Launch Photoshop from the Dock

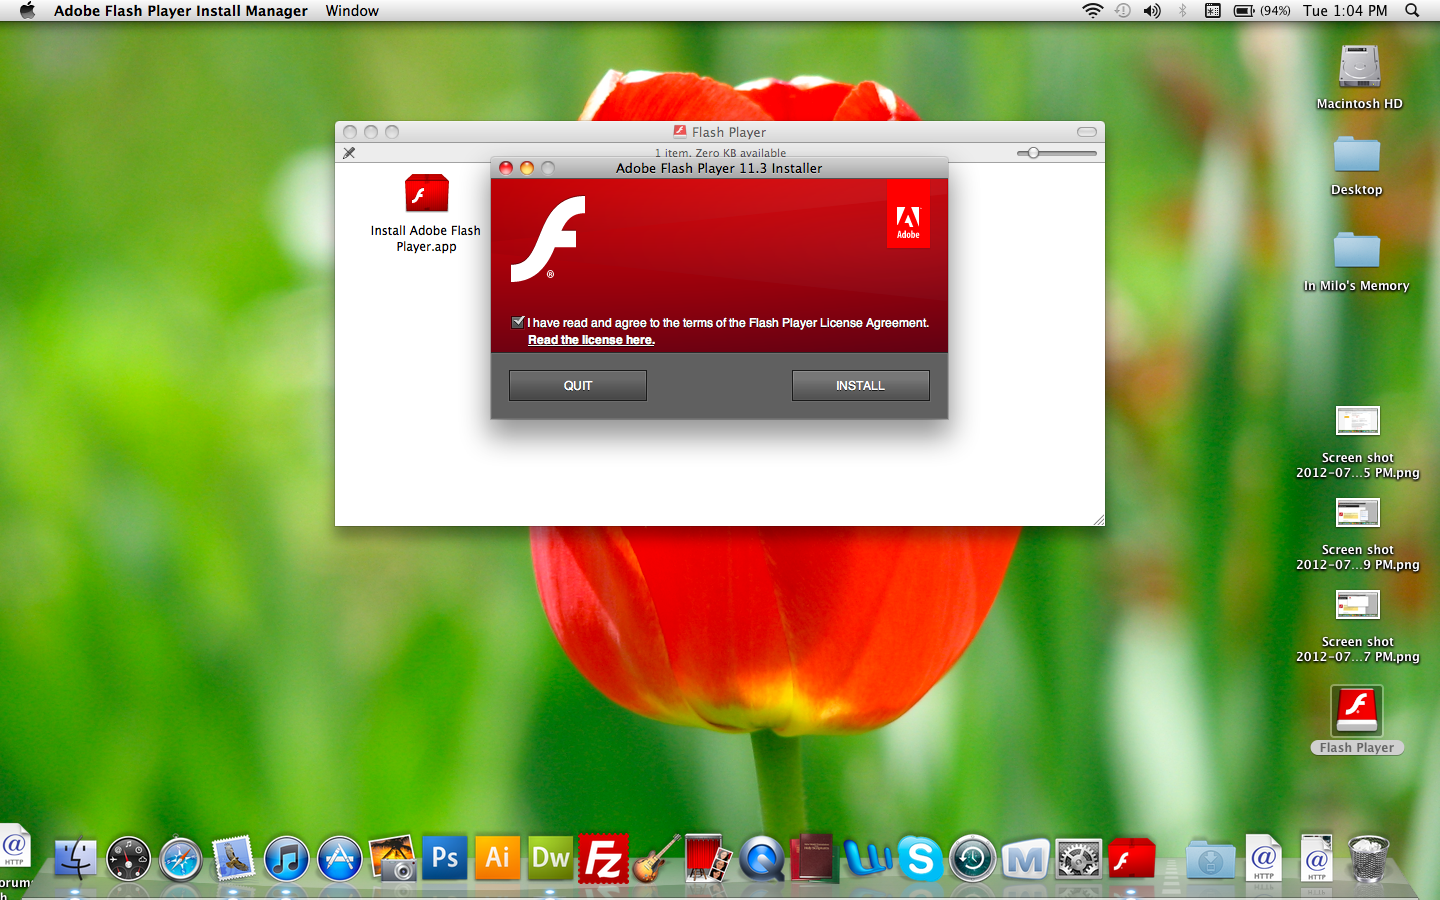click(x=445, y=858)
